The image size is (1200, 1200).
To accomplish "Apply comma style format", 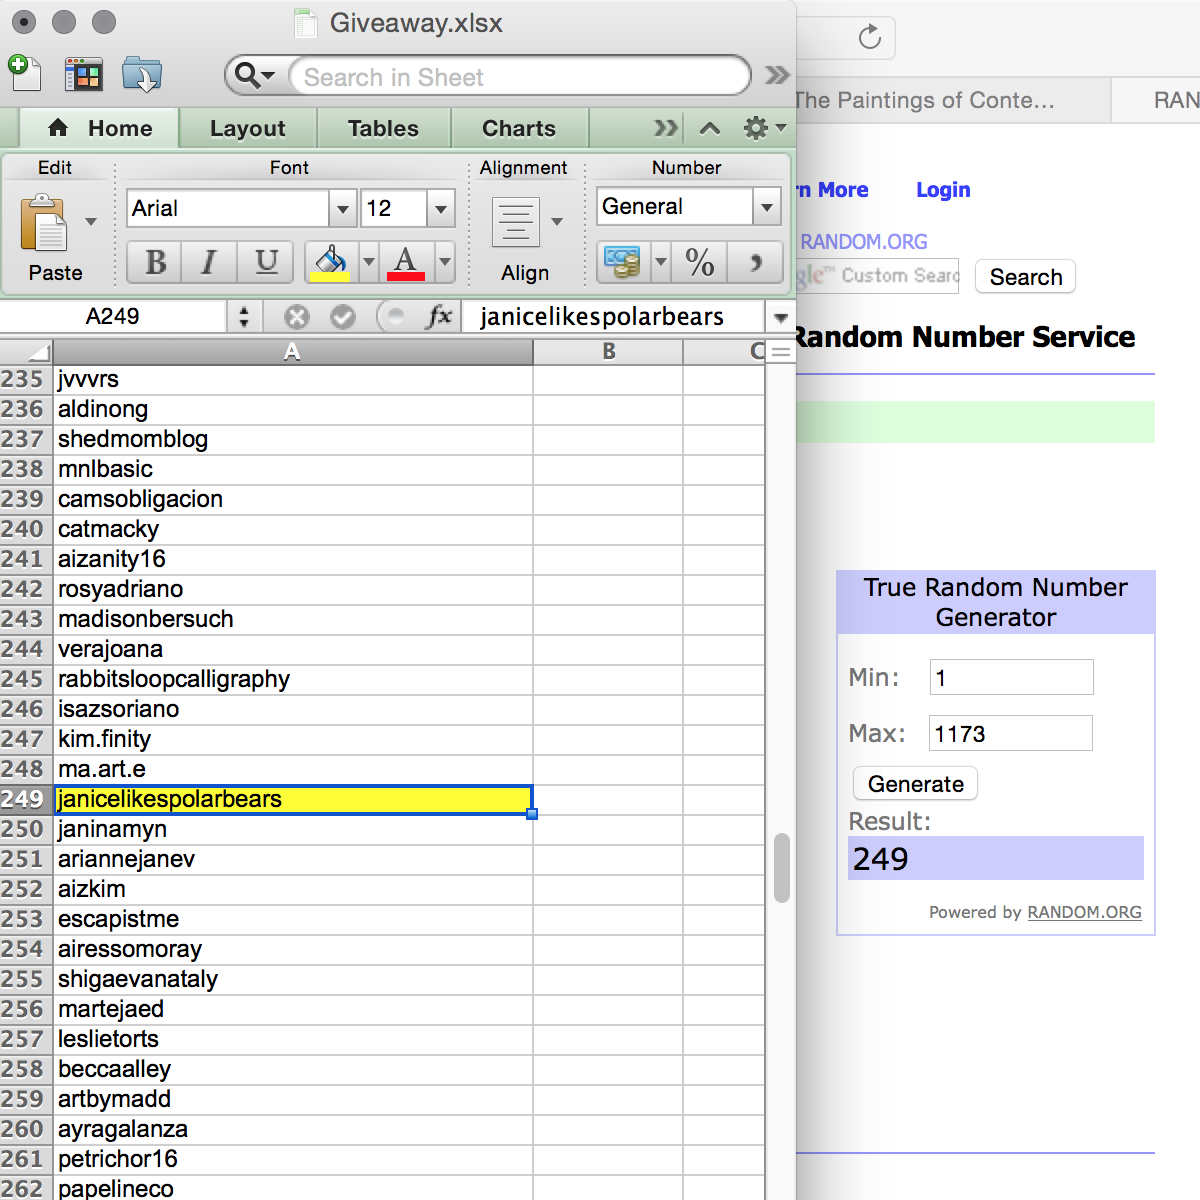I will (x=755, y=263).
